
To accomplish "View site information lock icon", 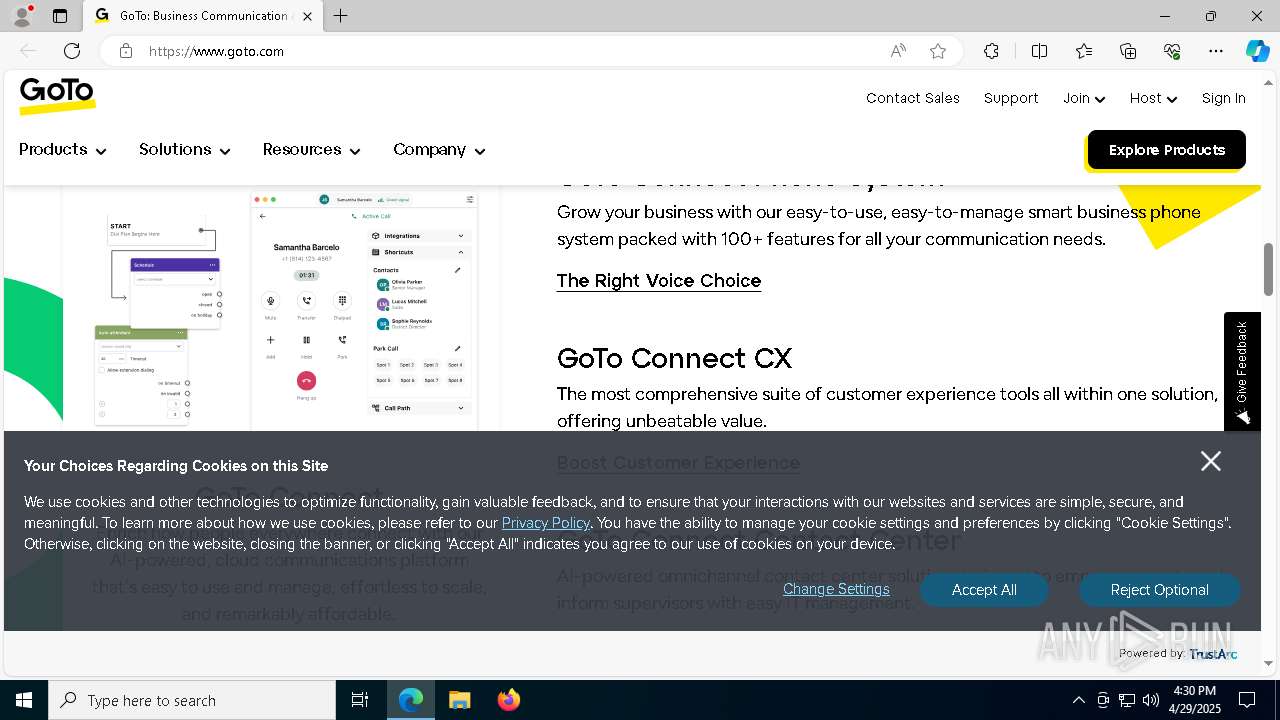I will pos(126,51).
